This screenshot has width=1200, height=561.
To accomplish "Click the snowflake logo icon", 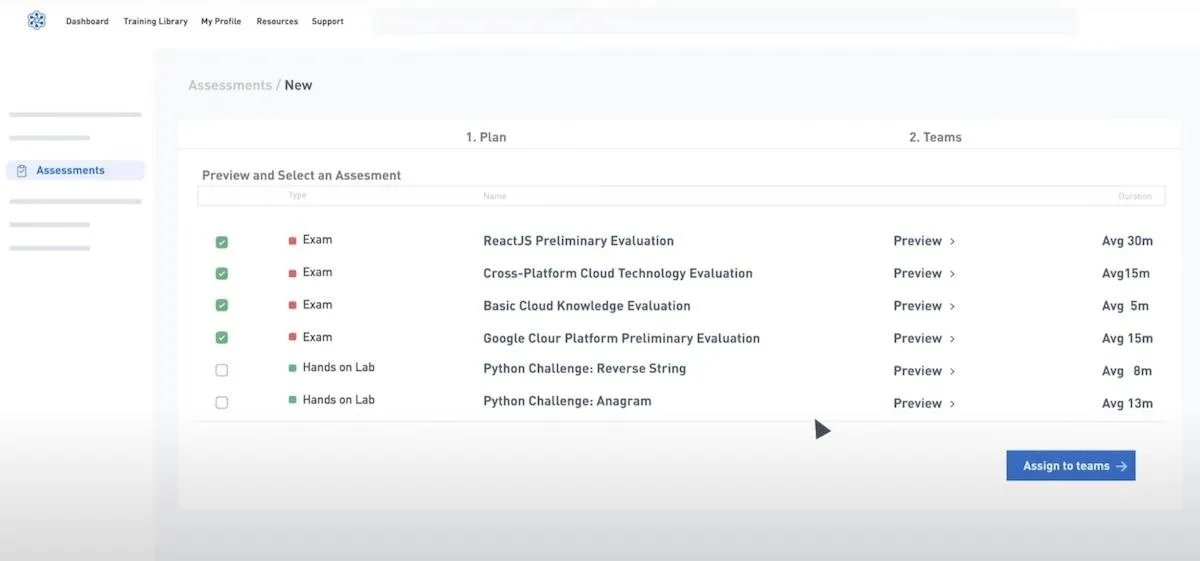I will click(x=36, y=20).
